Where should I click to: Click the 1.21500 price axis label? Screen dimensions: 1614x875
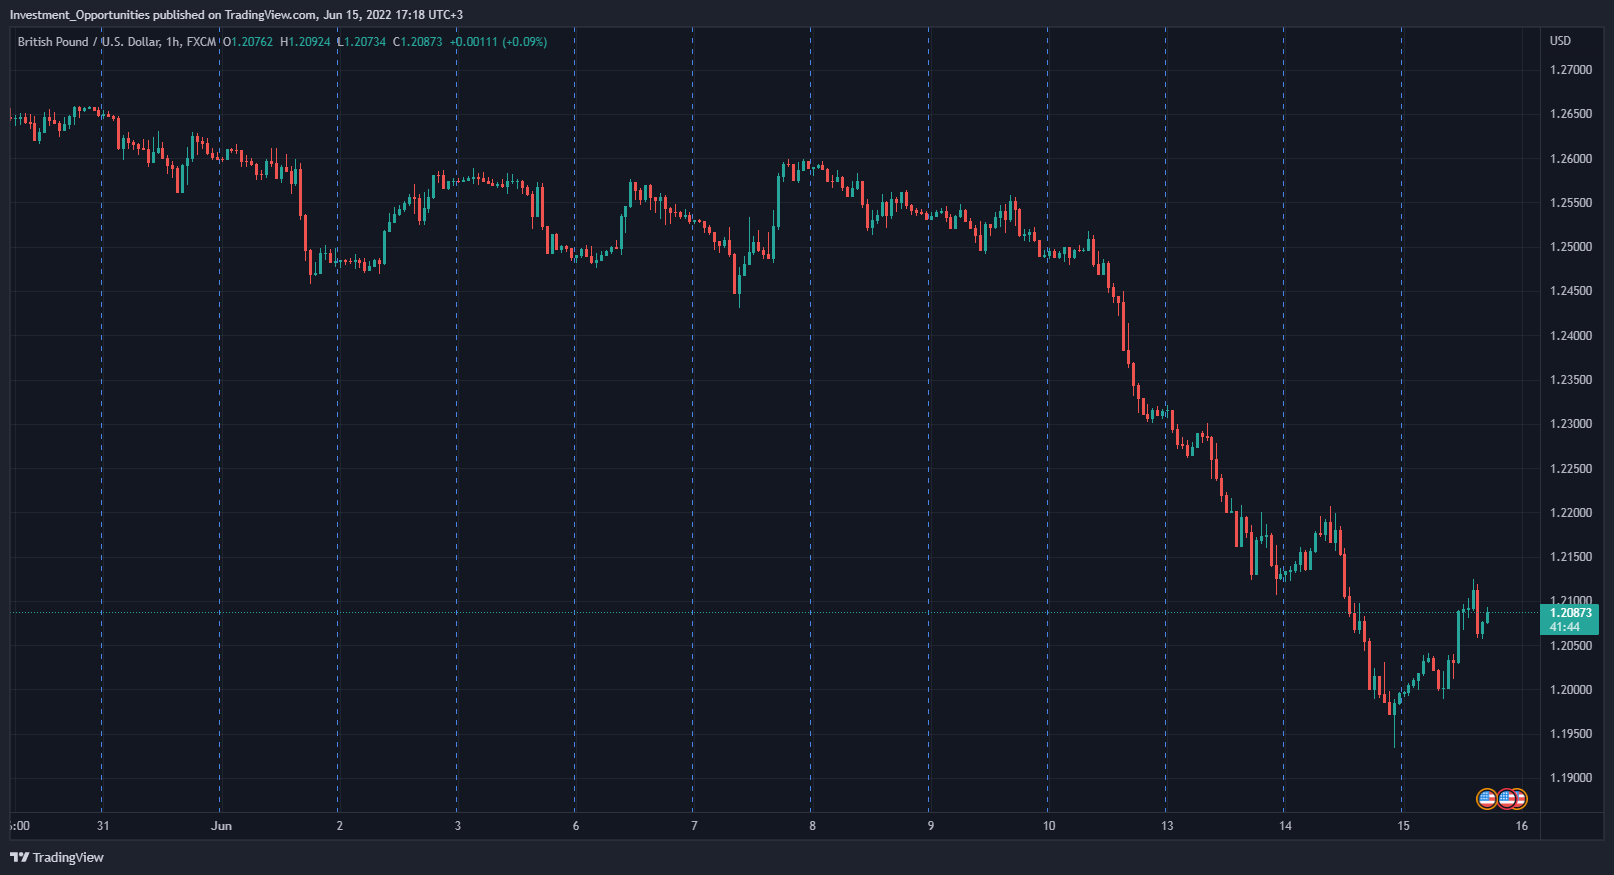pyautogui.click(x=1571, y=557)
